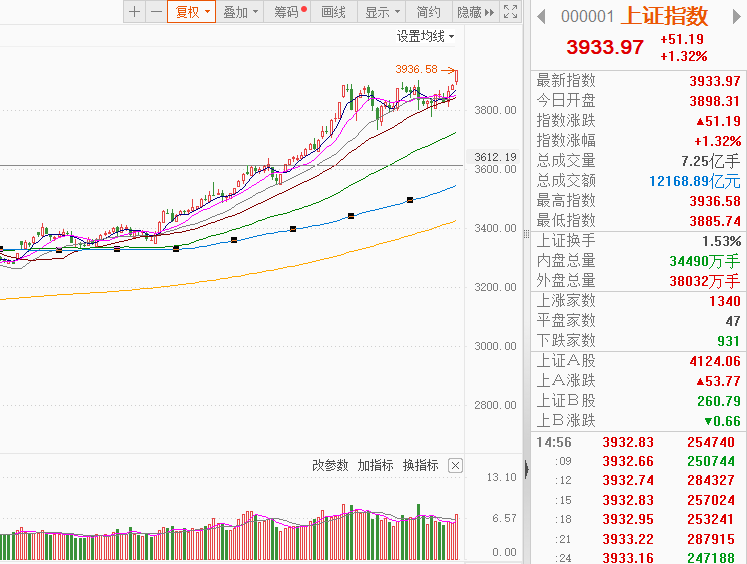Click tick price 3932.95 at :18

[x=628, y=519]
